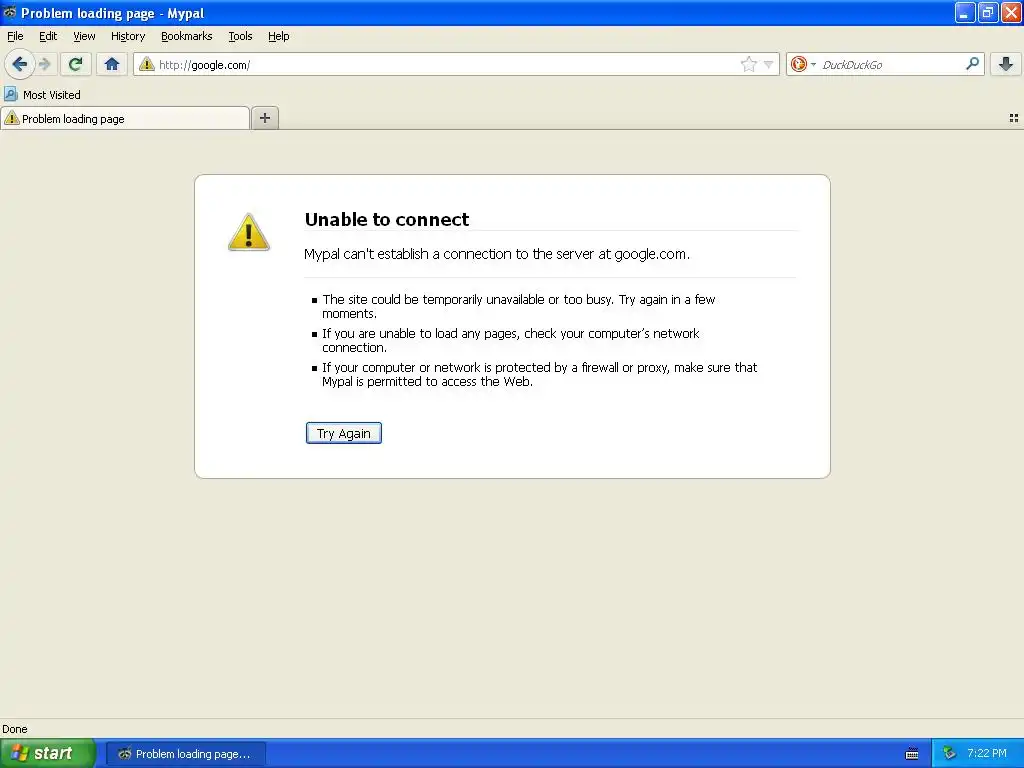
Task: Go back with the Back arrow button
Action: point(20,64)
